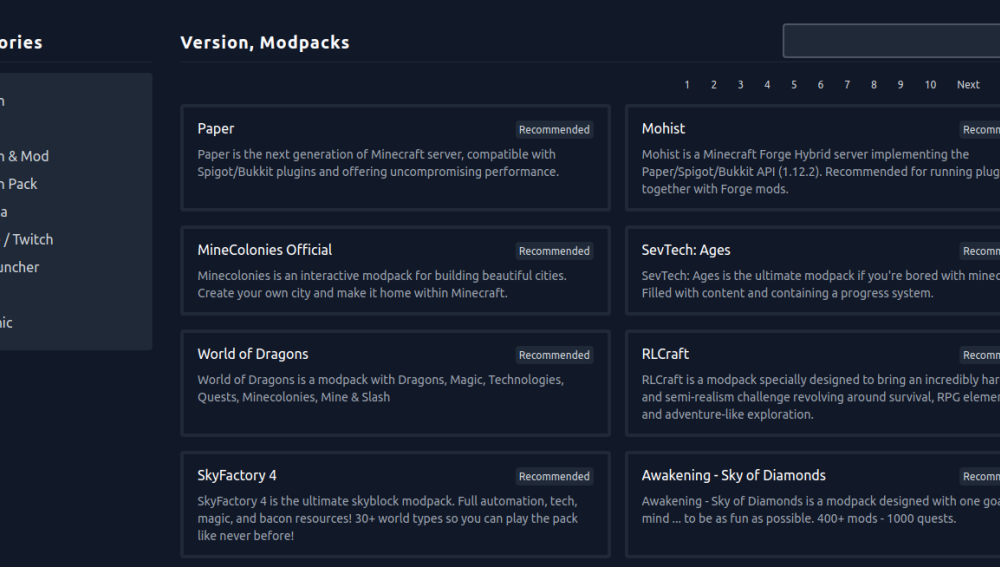Image resolution: width=1000 pixels, height=567 pixels.
Task: Open the Paper server version card
Action: pyautogui.click(x=395, y=157)
